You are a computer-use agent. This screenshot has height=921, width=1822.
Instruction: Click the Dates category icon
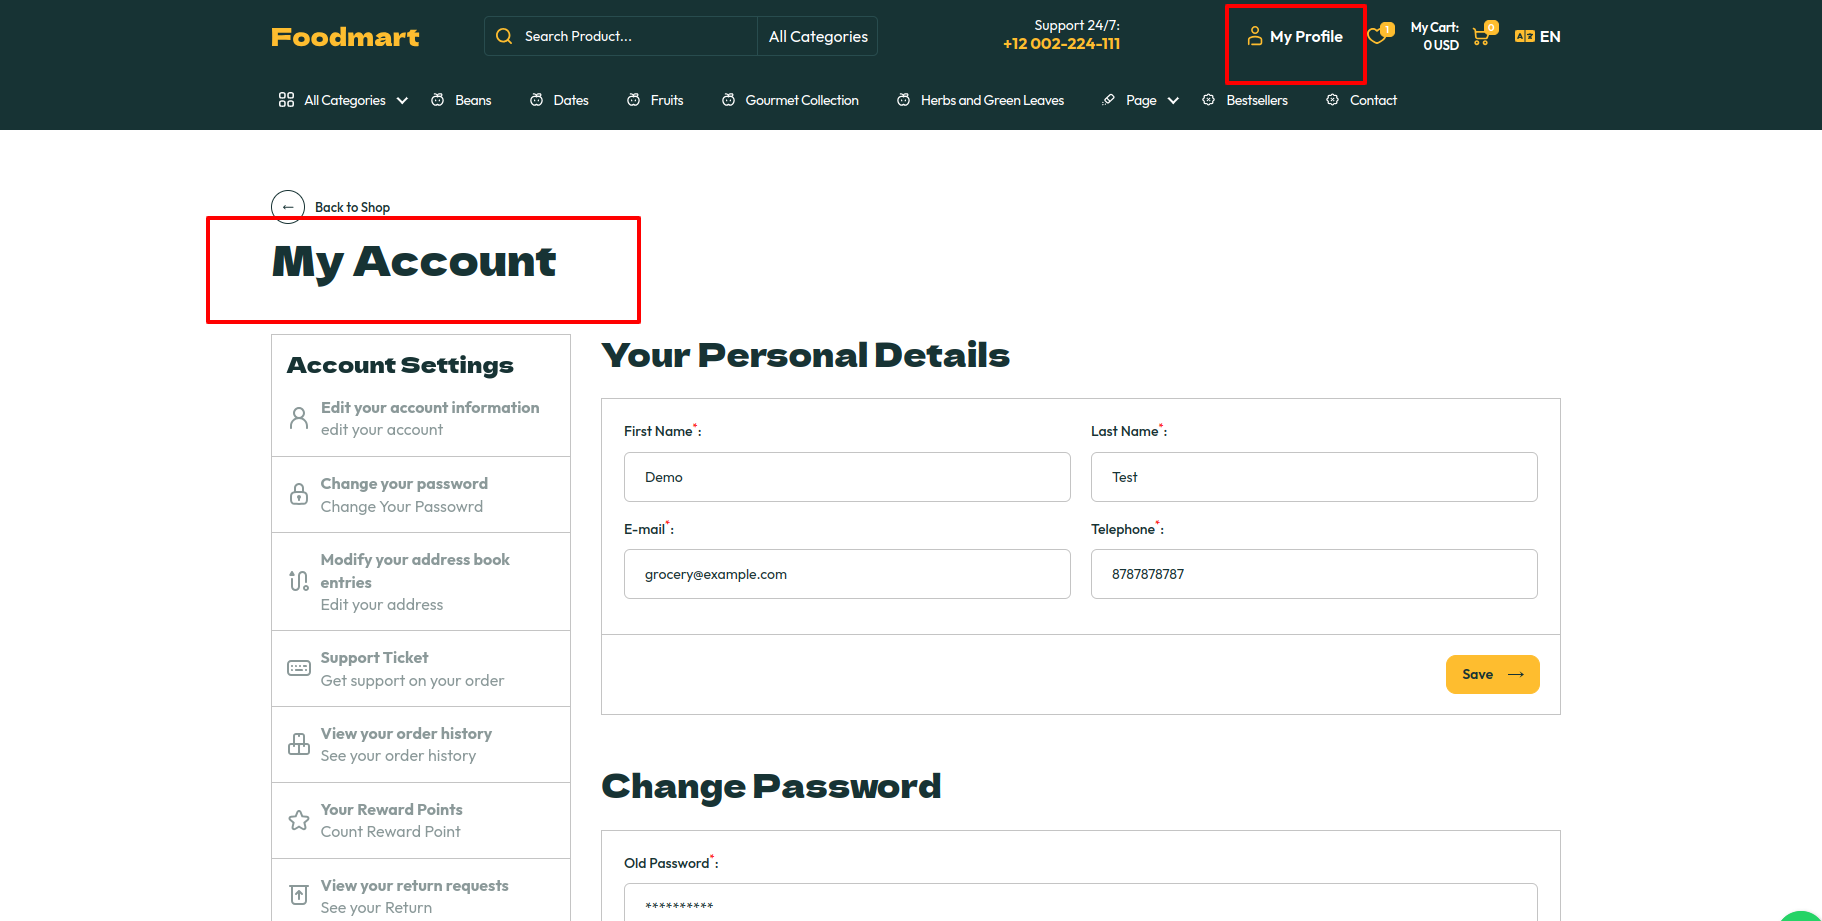(x=537, y=100)
